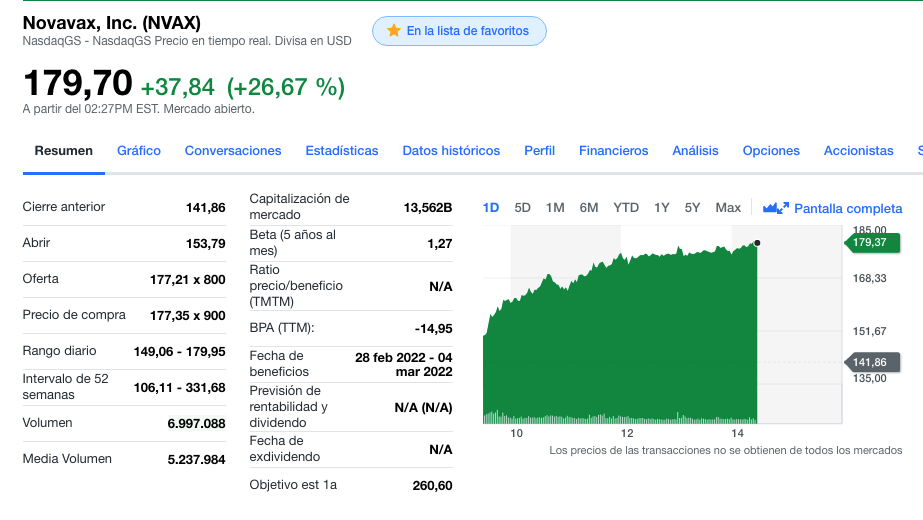The image size is (923, 520).
Task: Select the 1M chart range
Action: click(555, 208)
